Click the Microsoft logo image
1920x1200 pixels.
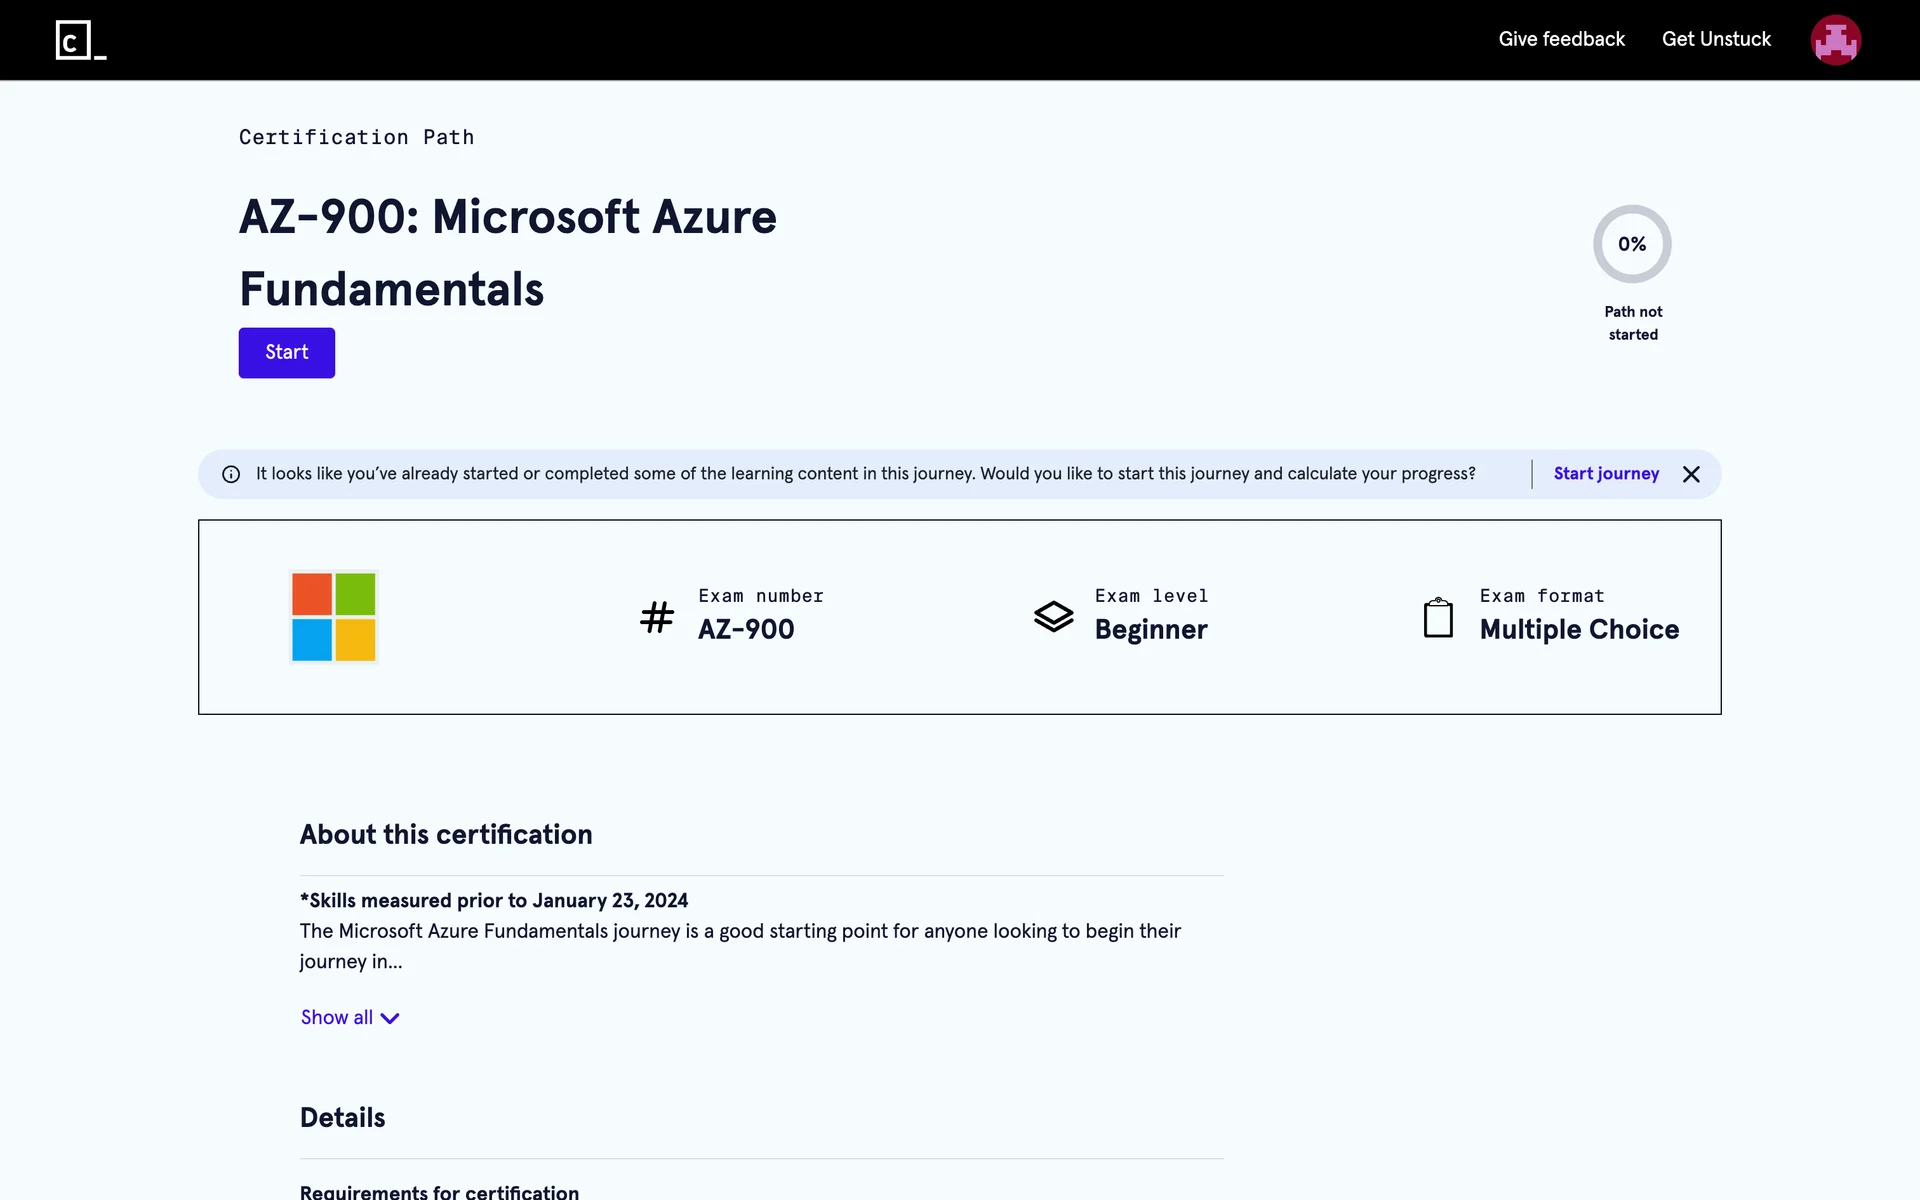click(334, 617)
